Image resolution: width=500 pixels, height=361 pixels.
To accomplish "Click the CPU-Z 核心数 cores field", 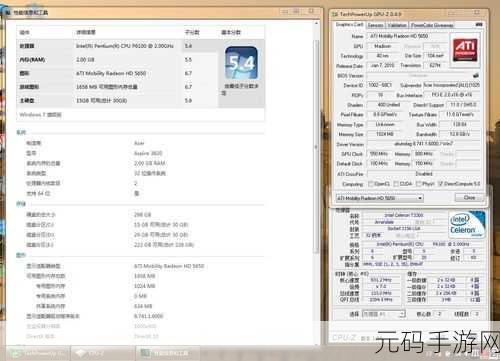I will (440, 314).
